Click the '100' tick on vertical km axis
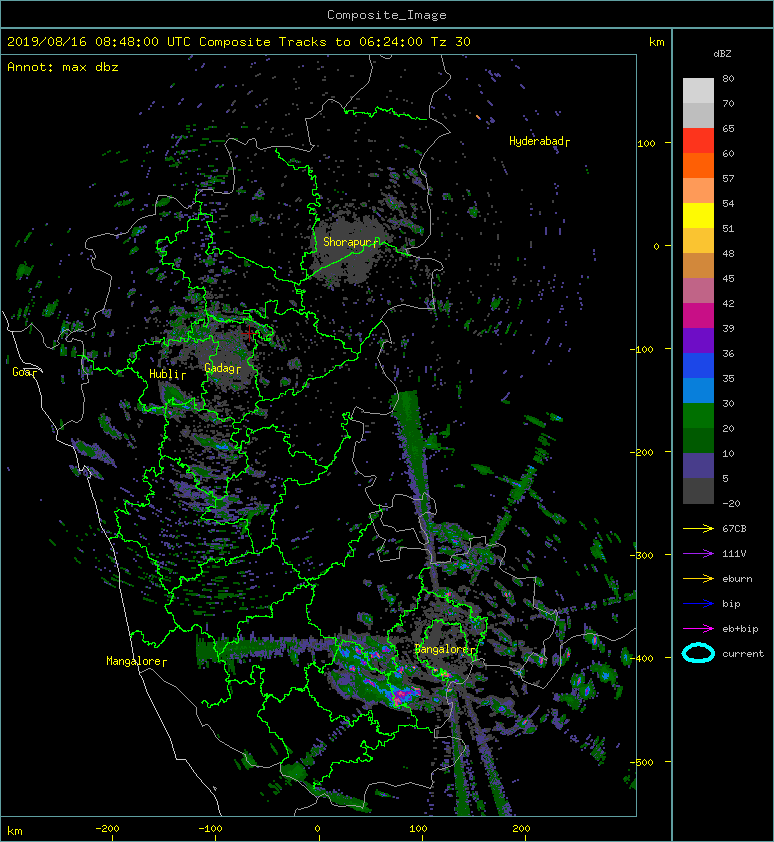The image size is (774, 842). click(x=647, y=143)
